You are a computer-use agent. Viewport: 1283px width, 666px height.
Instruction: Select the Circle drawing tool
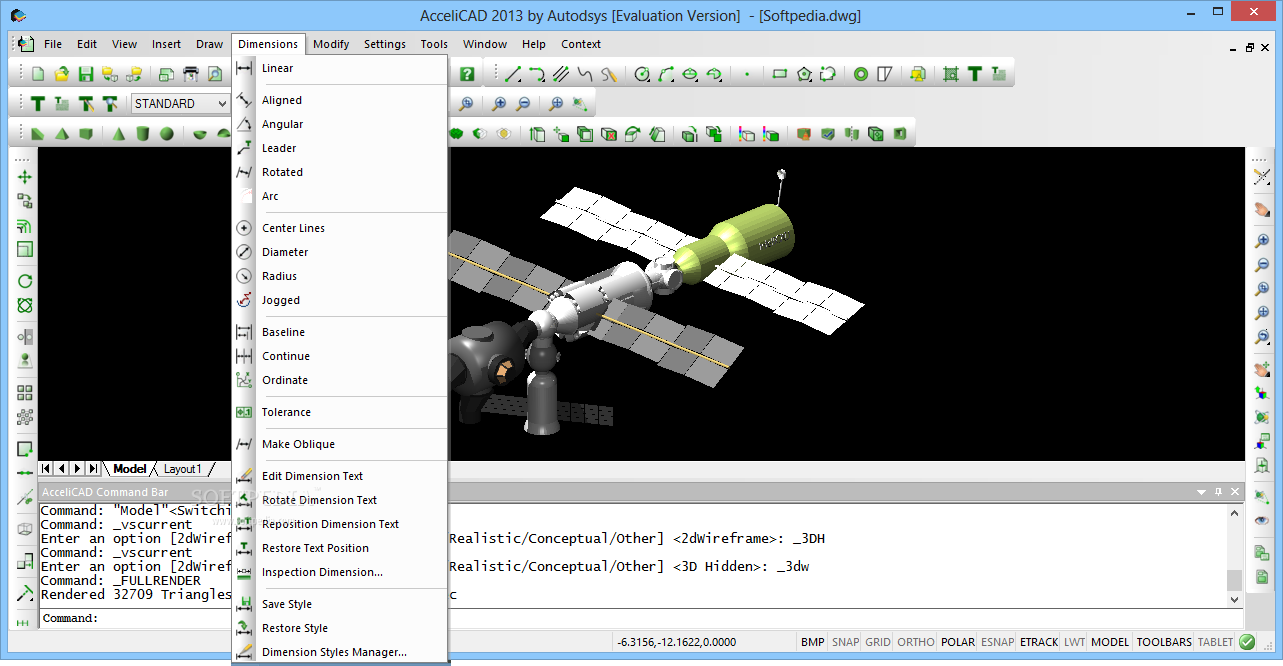click(642, 74)
